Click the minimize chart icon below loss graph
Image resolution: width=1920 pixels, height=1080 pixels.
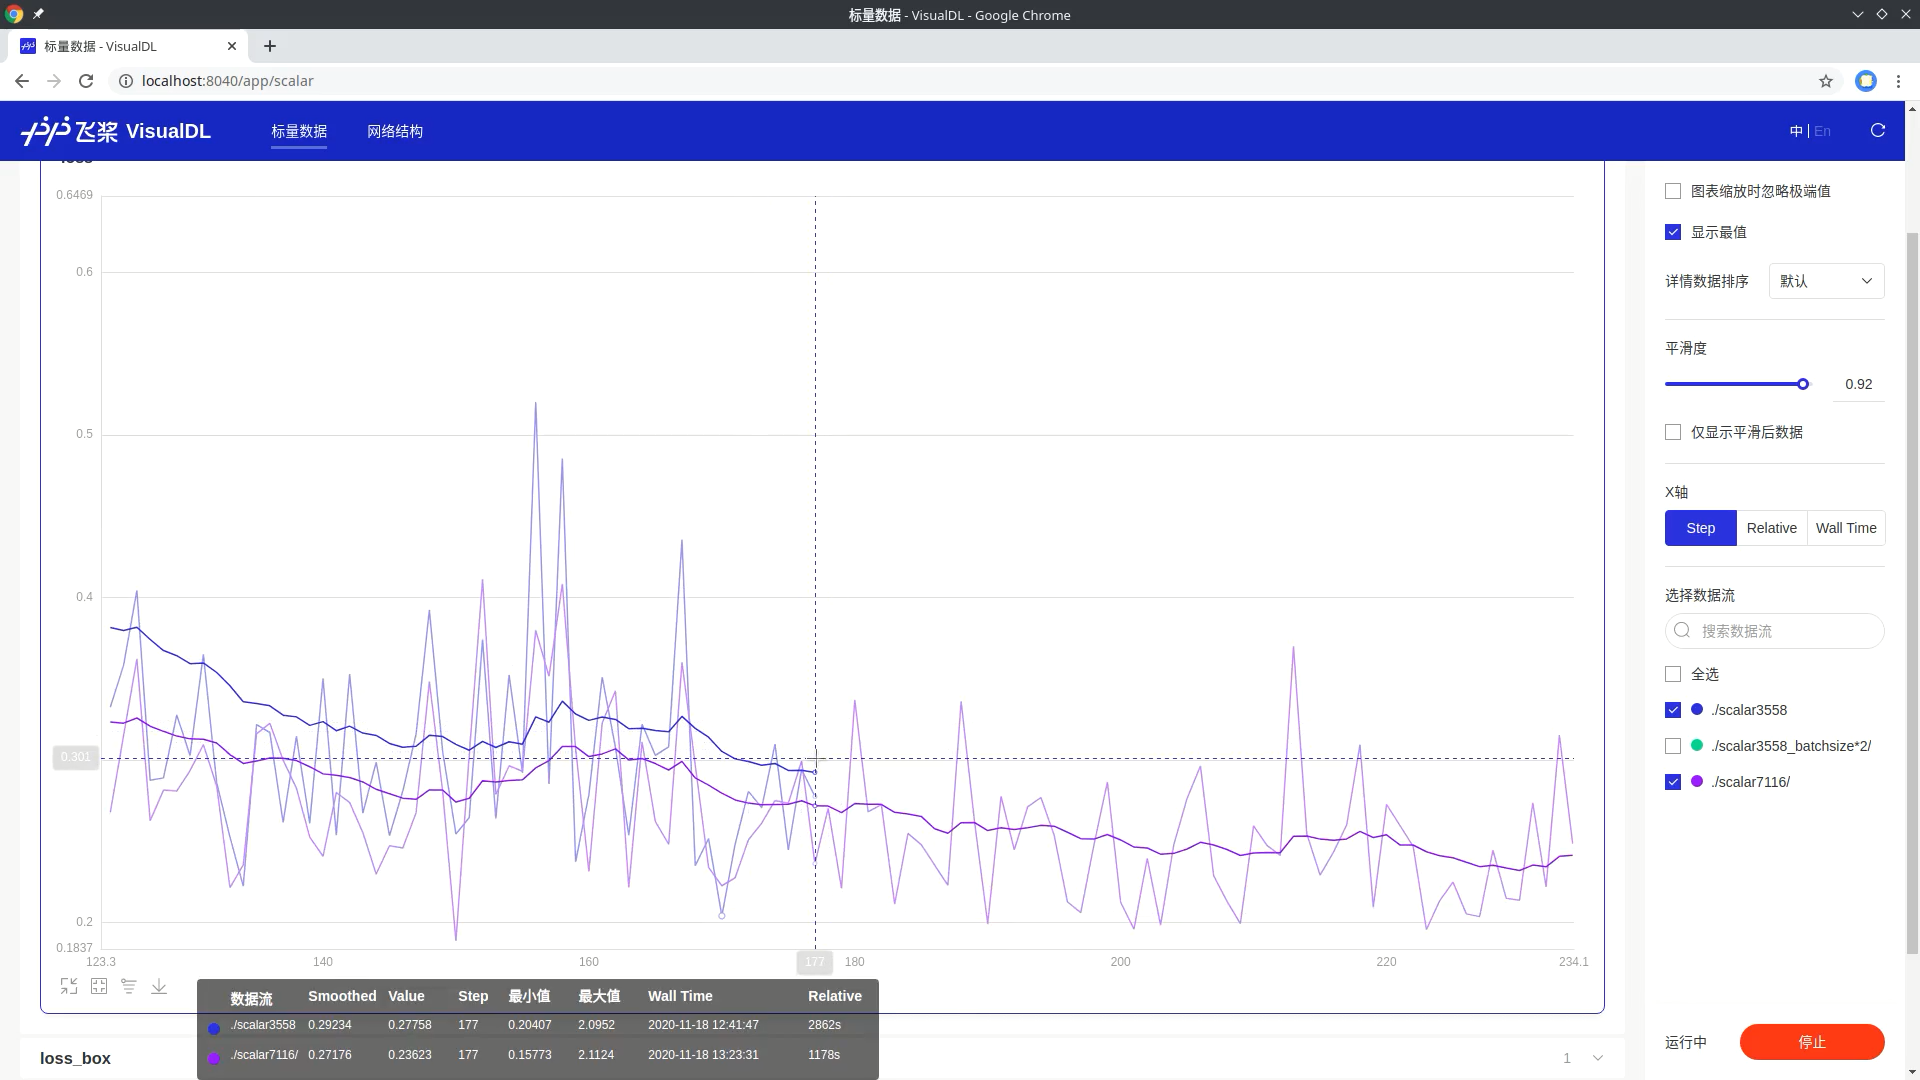pyautogui.click(x=69, y=987)
